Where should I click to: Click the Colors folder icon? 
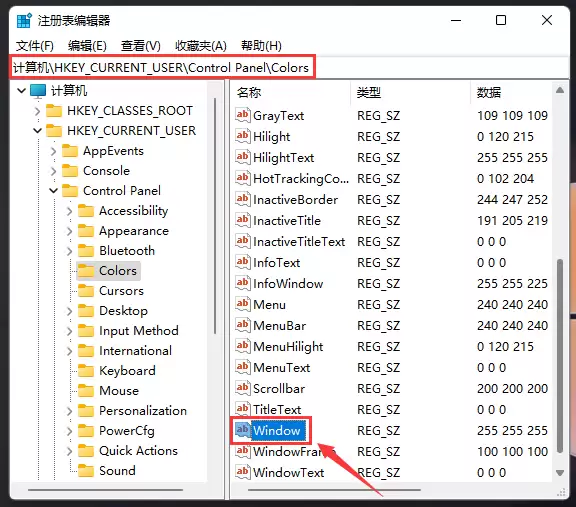pos(86,271)
